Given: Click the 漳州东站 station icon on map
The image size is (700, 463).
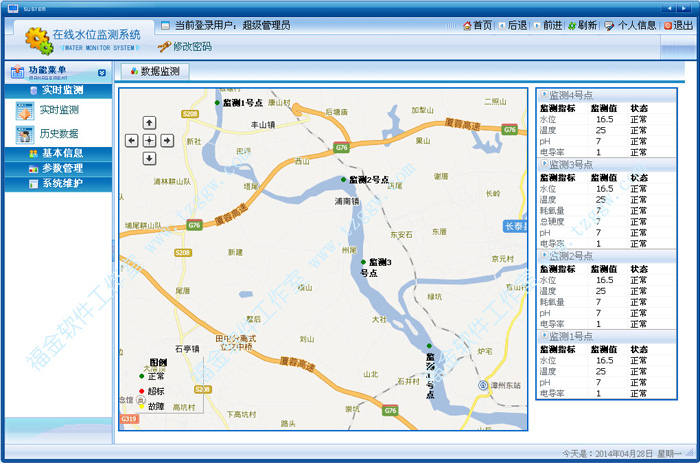Looking at the screenshot, I should pos(483,385).
